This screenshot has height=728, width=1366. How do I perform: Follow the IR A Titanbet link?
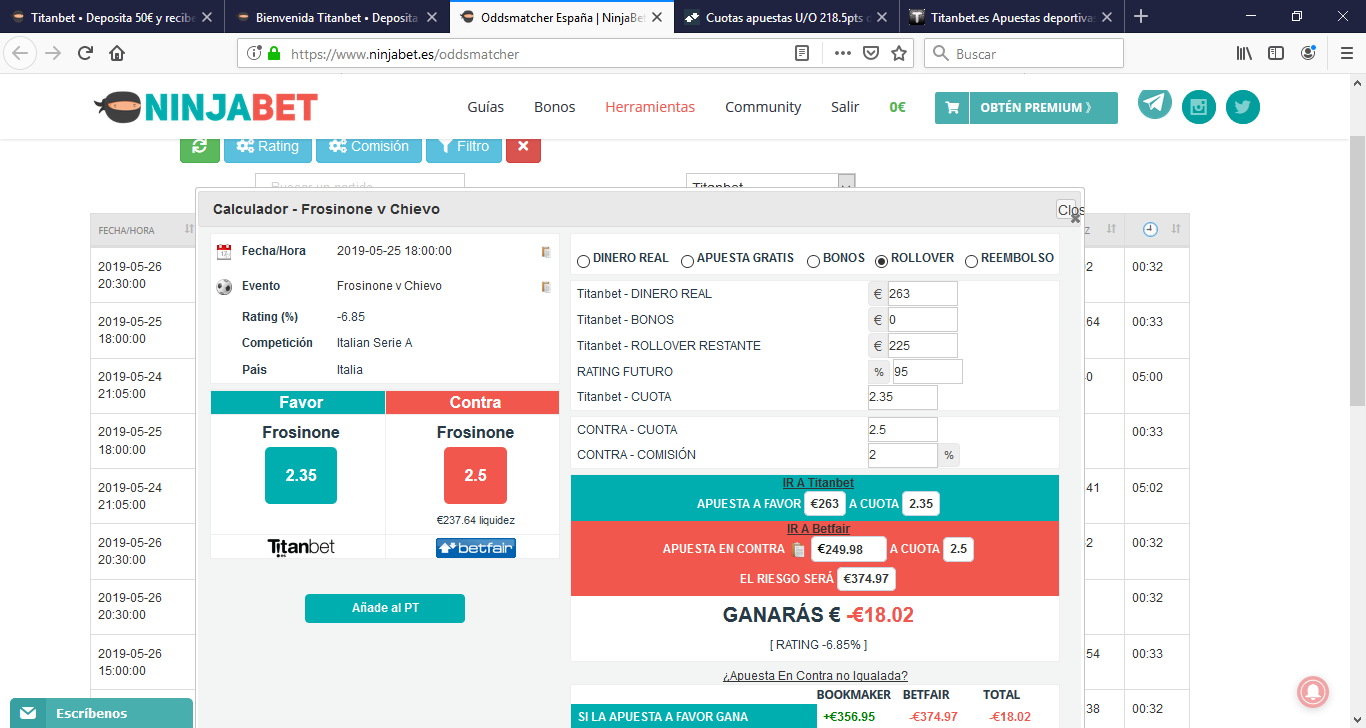(x=818, y=483)
